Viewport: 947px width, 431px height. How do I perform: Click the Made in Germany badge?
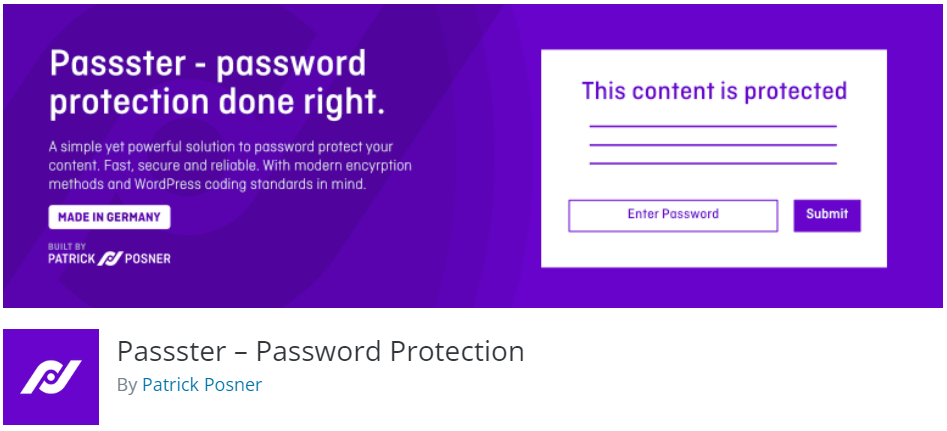pos(110,217)
